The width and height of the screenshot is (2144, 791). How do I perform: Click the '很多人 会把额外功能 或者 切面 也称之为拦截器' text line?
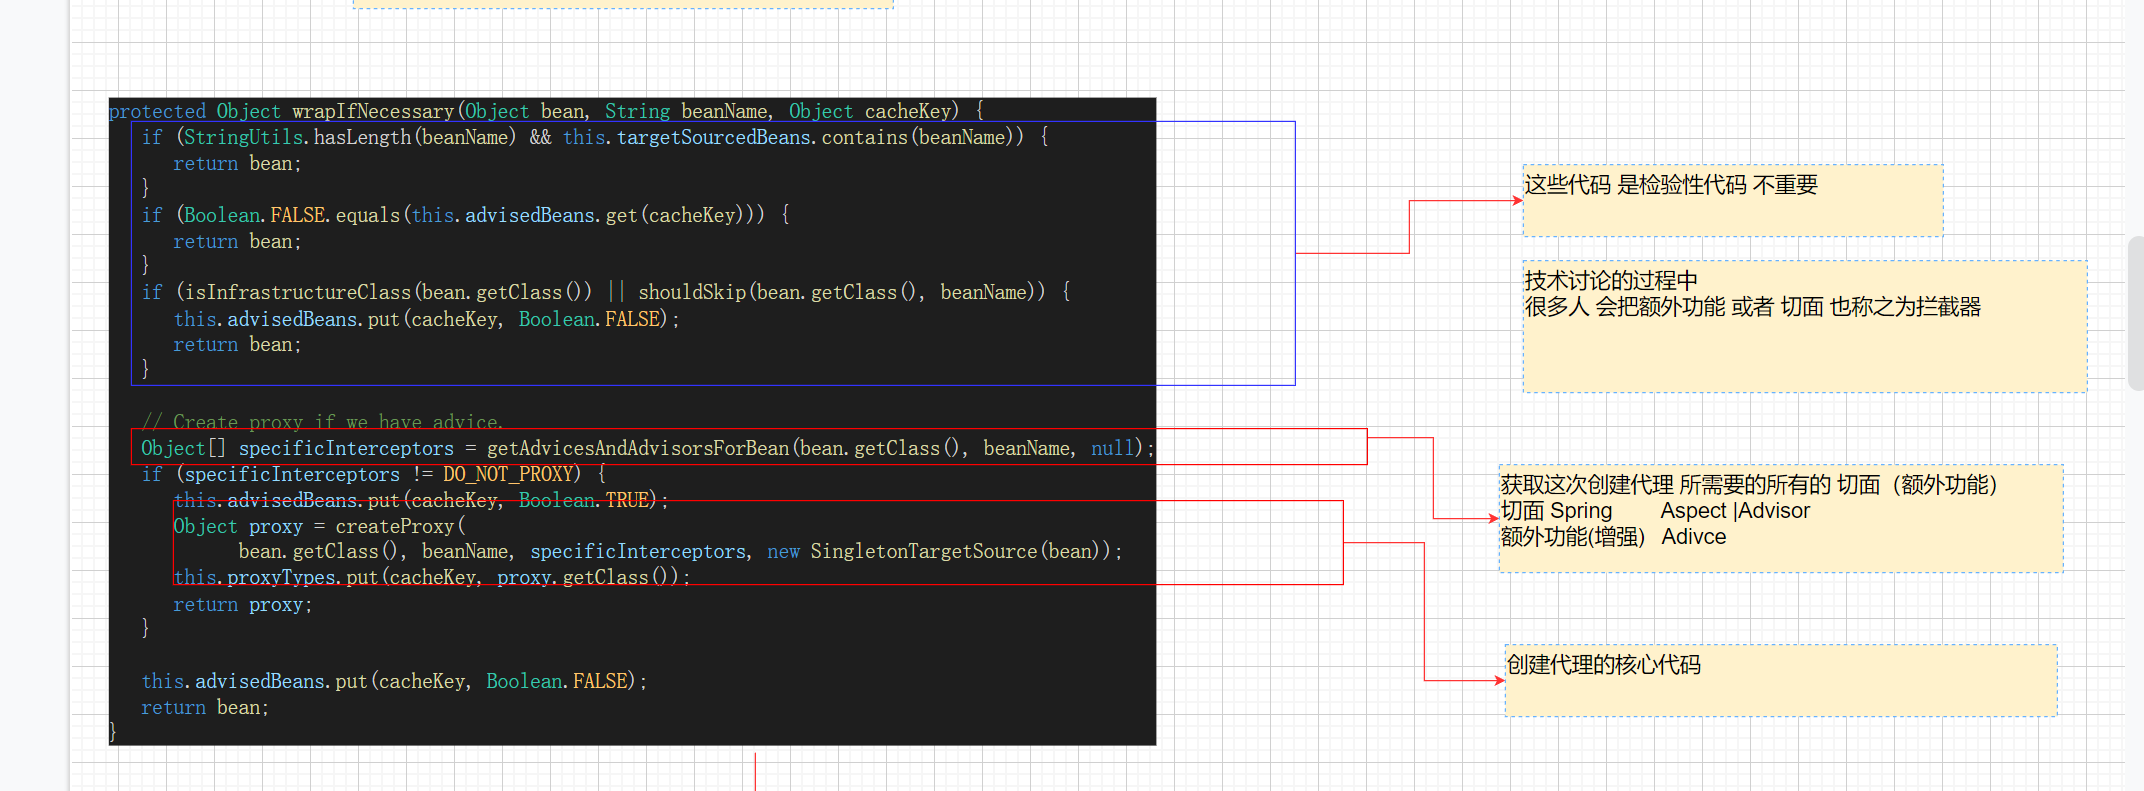[1752, 307]
